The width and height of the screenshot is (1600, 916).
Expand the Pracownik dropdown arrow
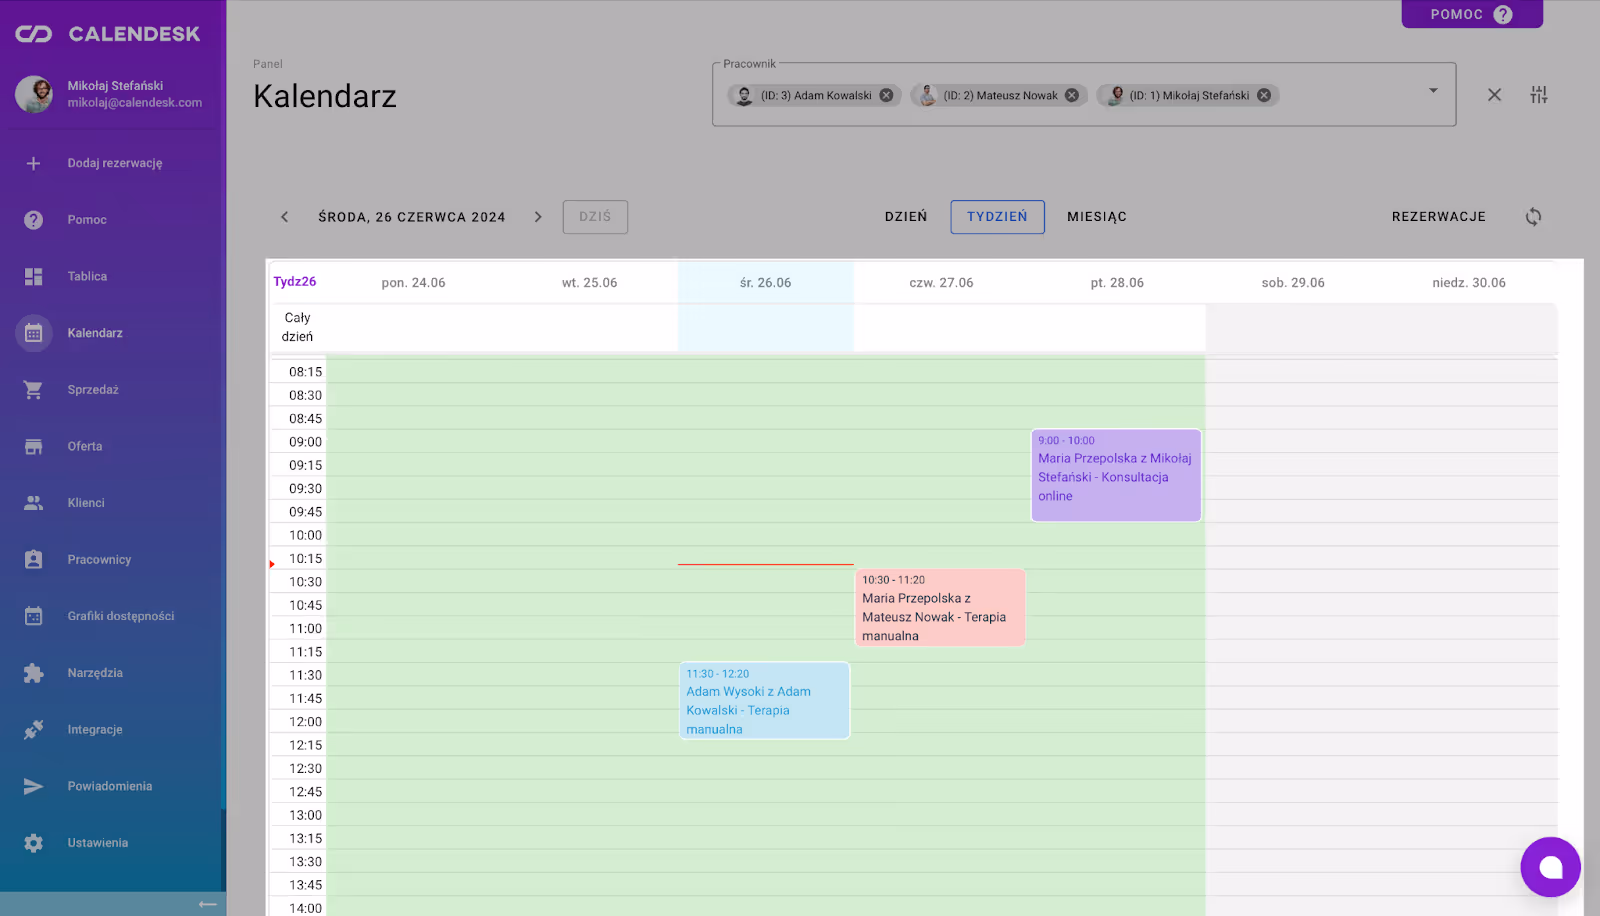click(1433, 91)
